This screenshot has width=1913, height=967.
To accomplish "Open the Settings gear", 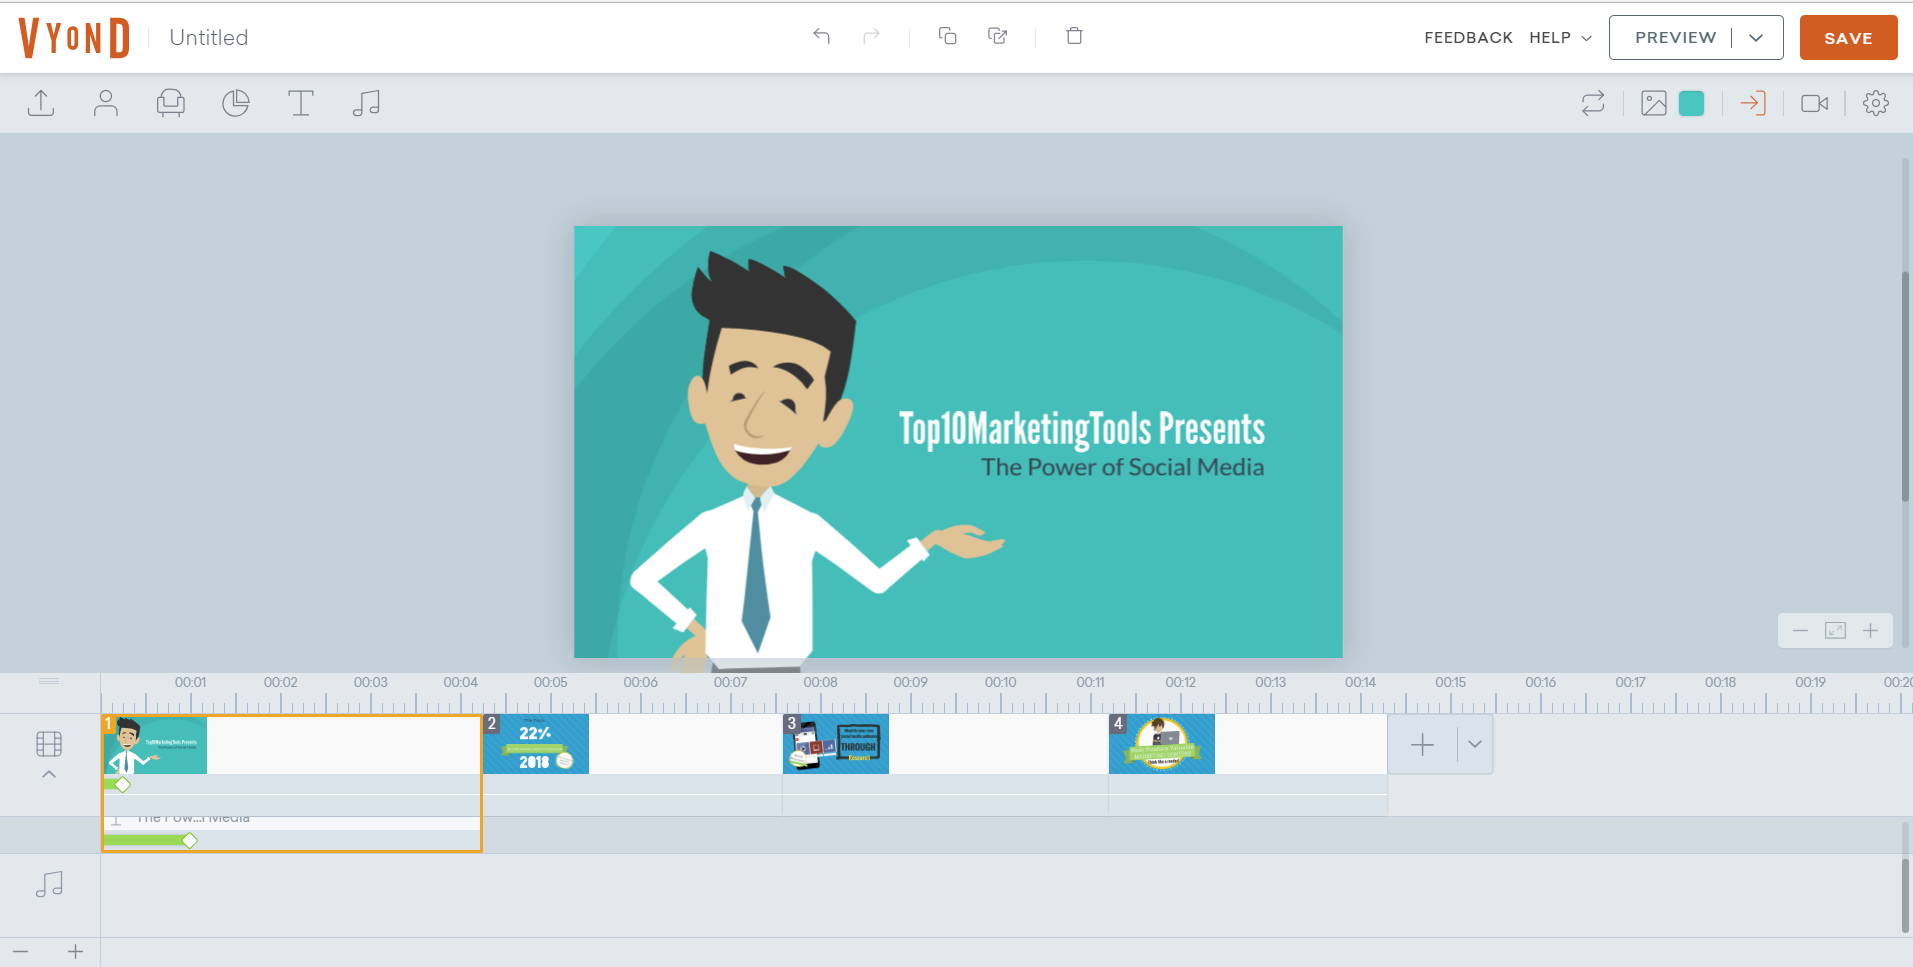I will (1876, 103).
